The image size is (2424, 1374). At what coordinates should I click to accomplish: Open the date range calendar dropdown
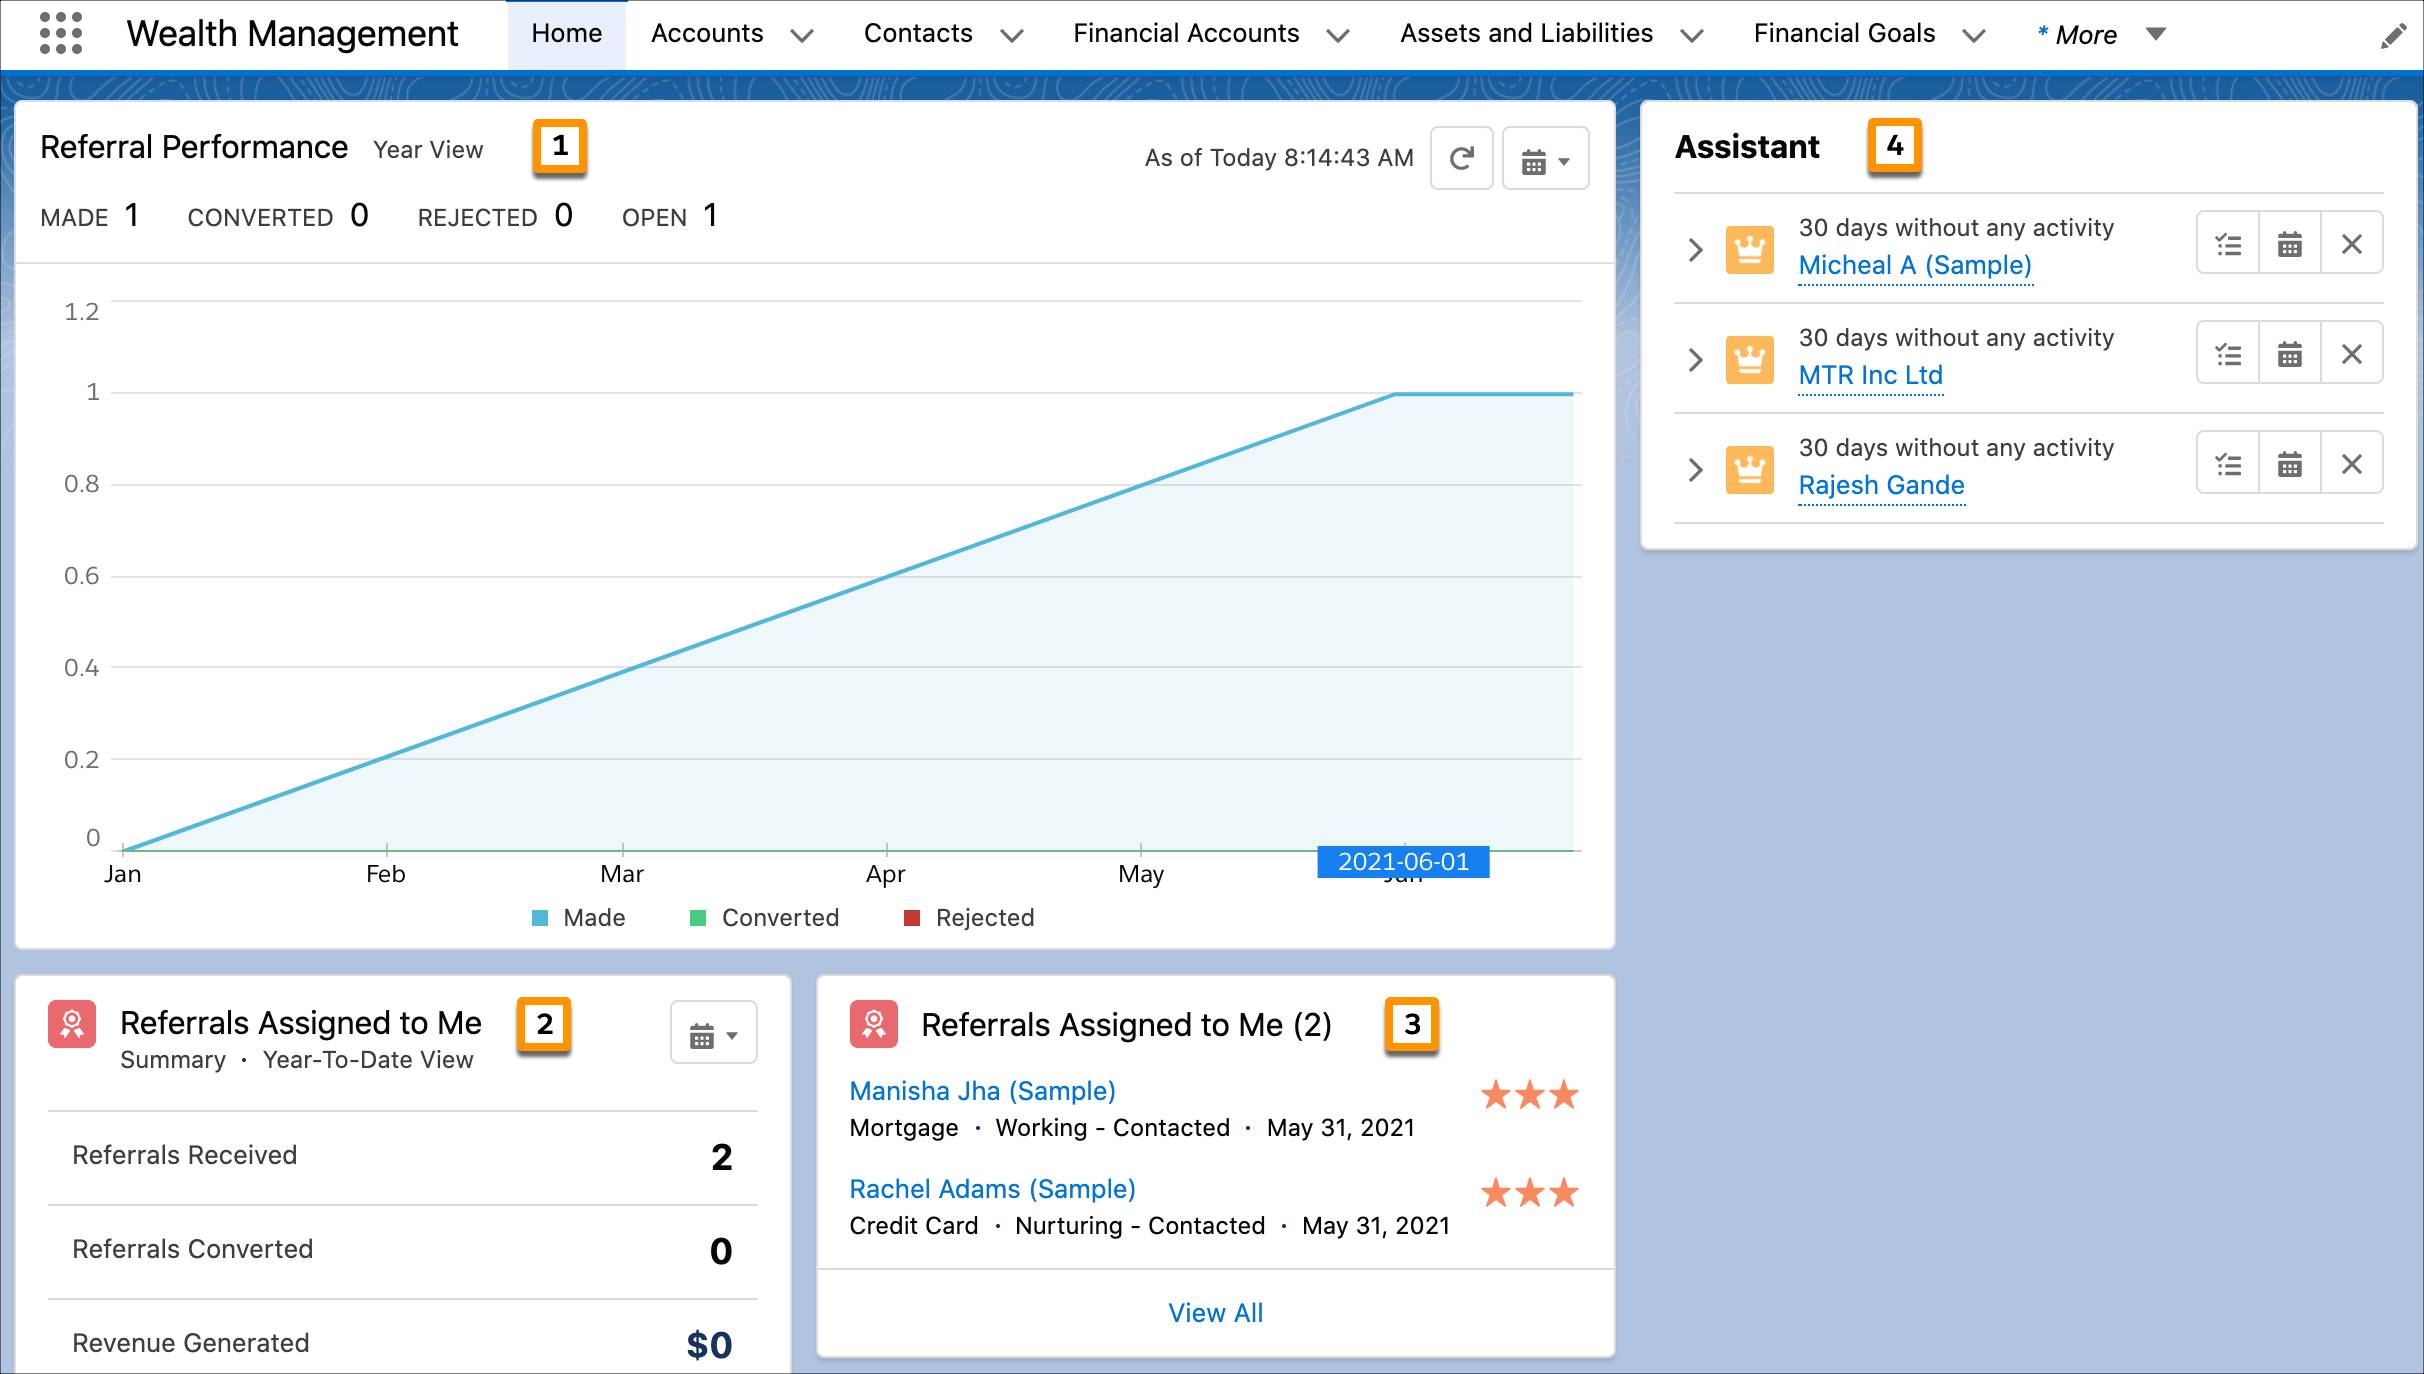point(1545,155)
